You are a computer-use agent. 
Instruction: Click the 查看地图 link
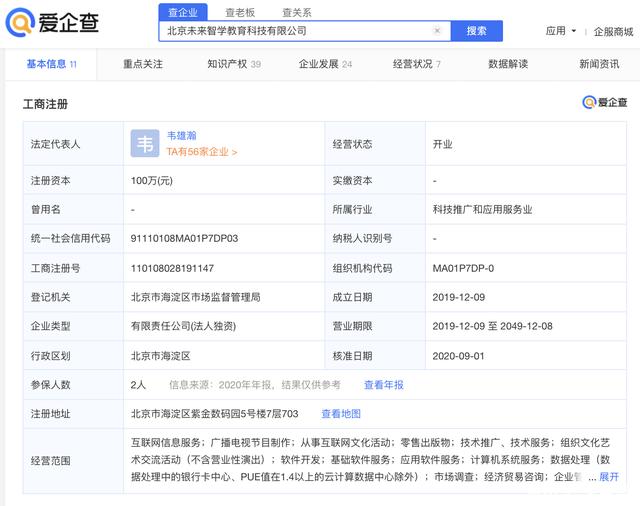(x=341, y=414)
